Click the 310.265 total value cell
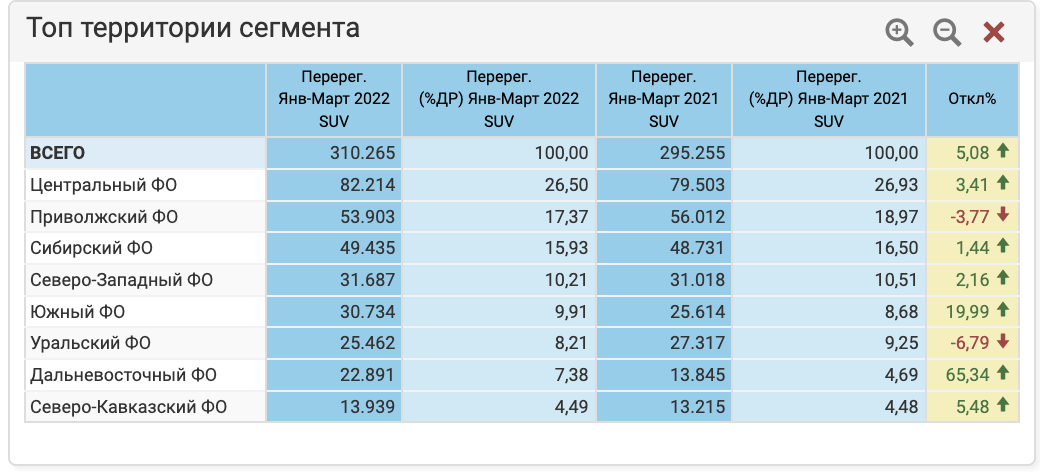1040x476 pixels. pos(362,153)
